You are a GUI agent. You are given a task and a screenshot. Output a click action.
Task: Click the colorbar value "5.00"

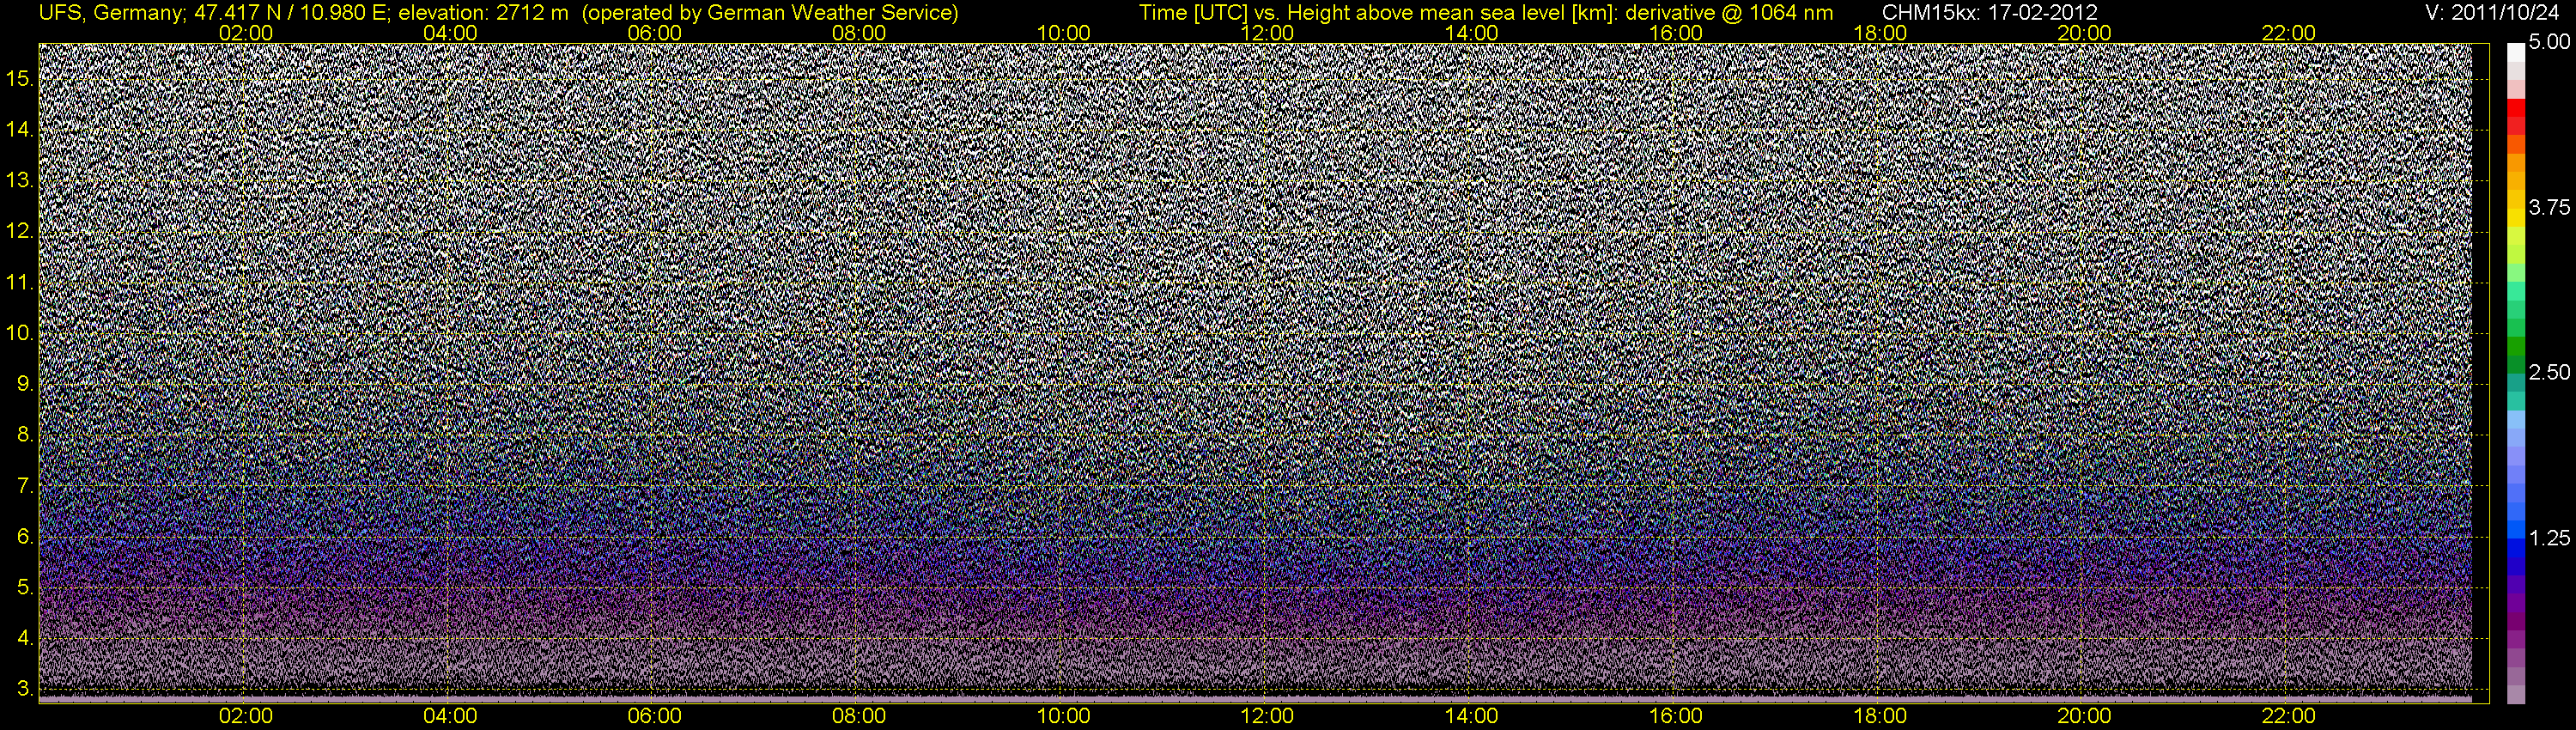tap(2549, 42)
